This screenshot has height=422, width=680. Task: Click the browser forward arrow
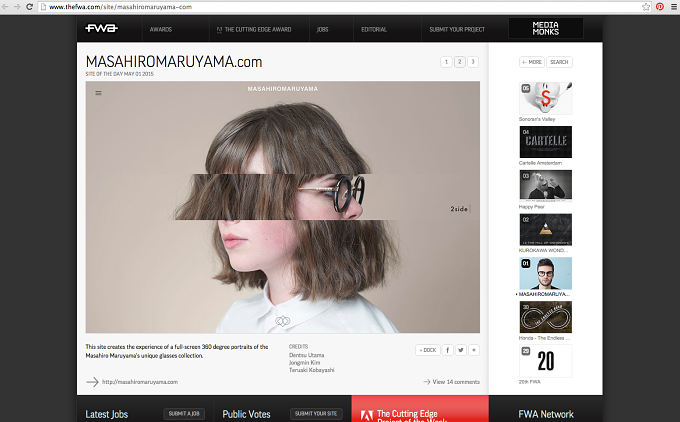coord(17,7)
